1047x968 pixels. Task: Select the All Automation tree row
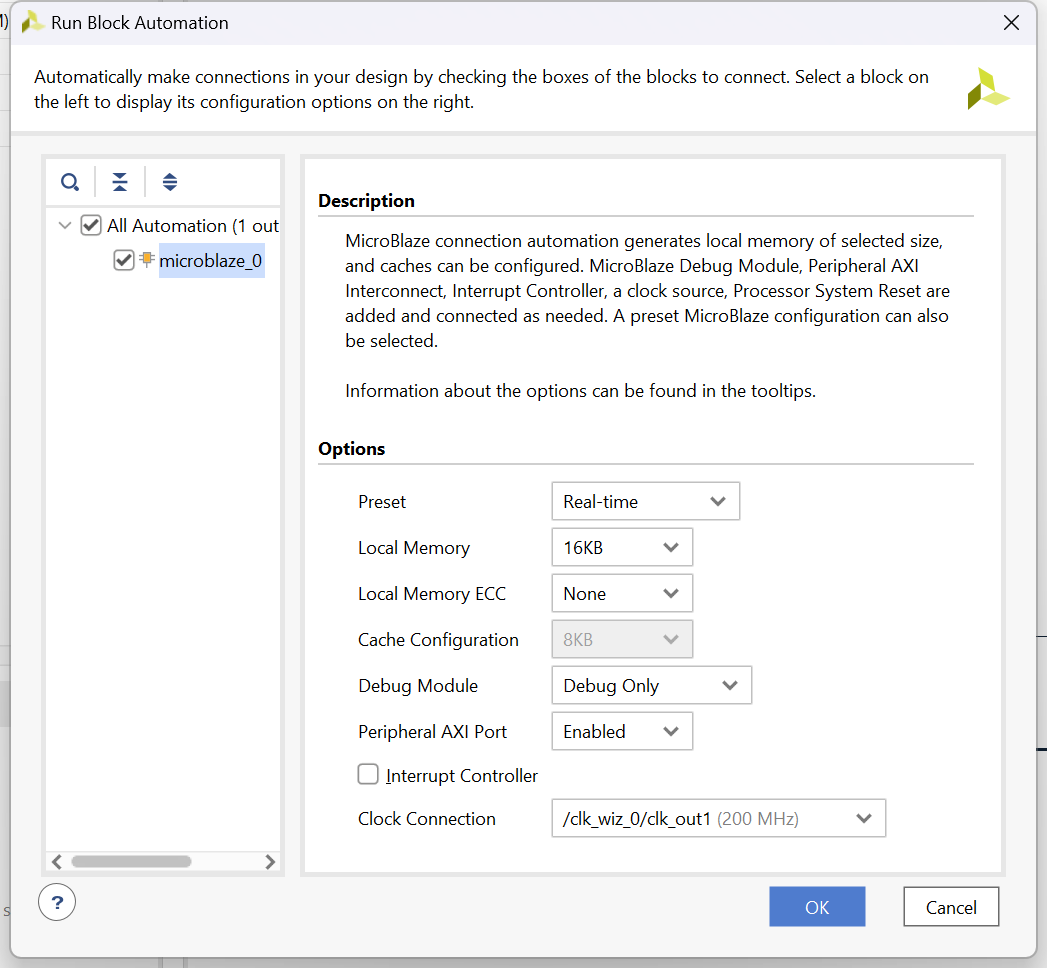click(193, 226)
